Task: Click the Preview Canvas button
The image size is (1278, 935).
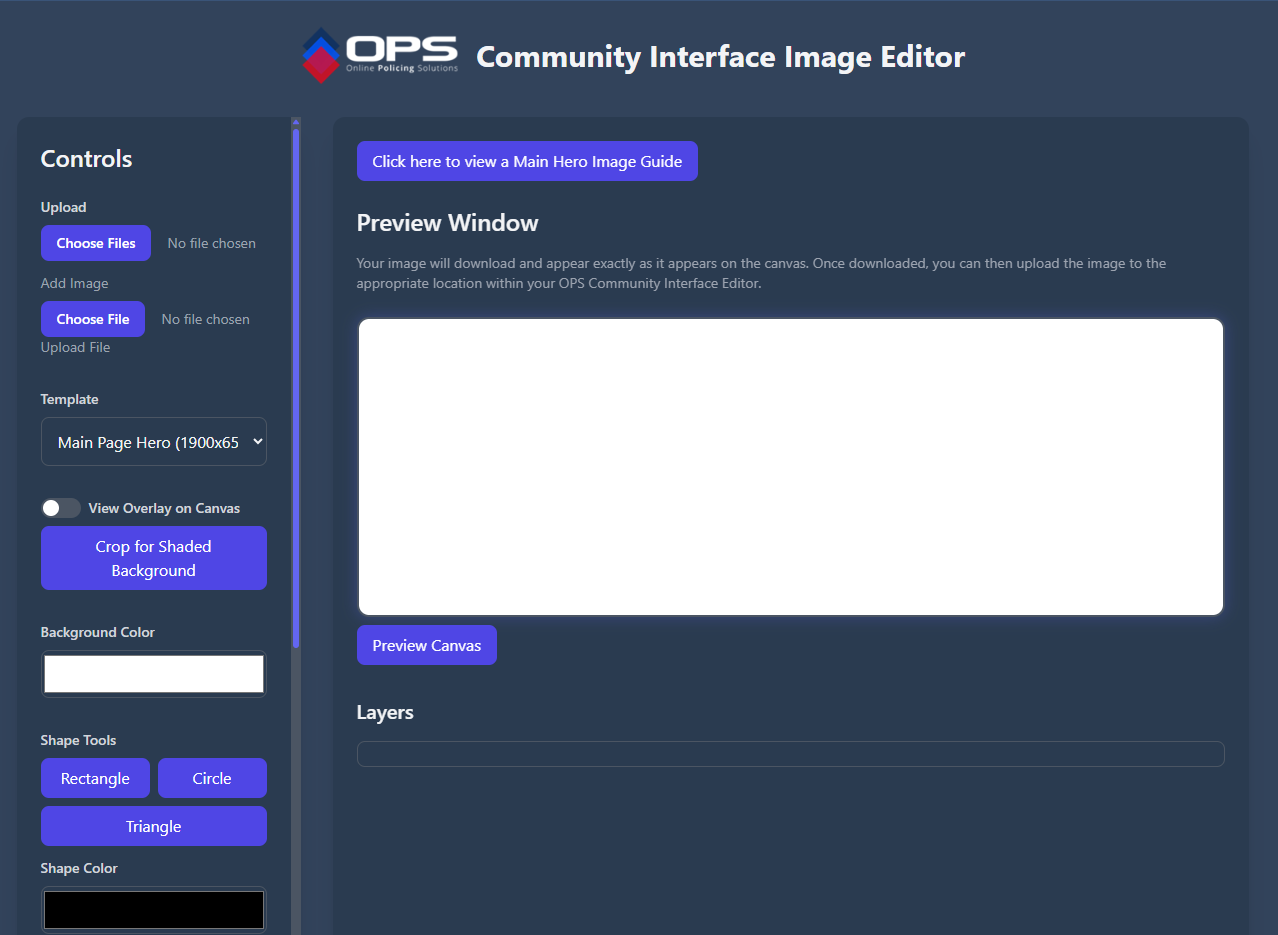Action: tap(427, 645)
